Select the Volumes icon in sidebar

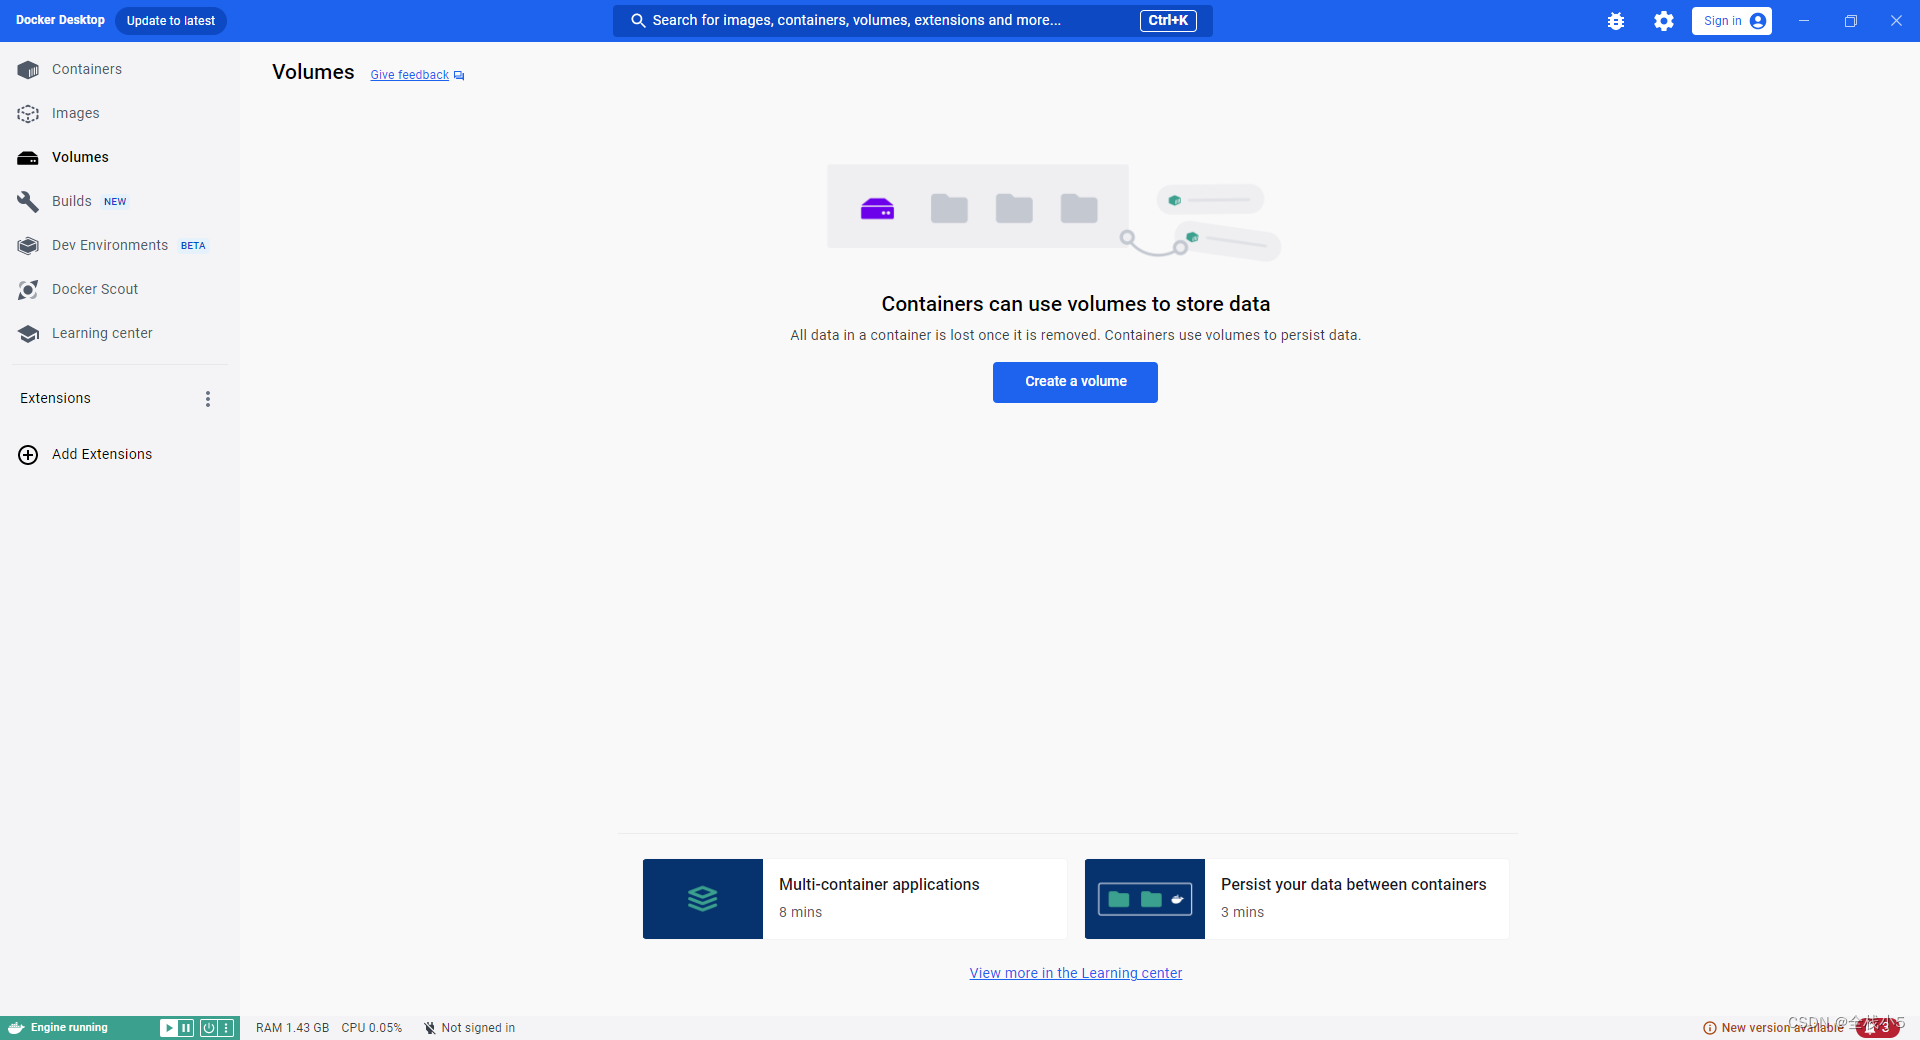(x=28, y=157)
